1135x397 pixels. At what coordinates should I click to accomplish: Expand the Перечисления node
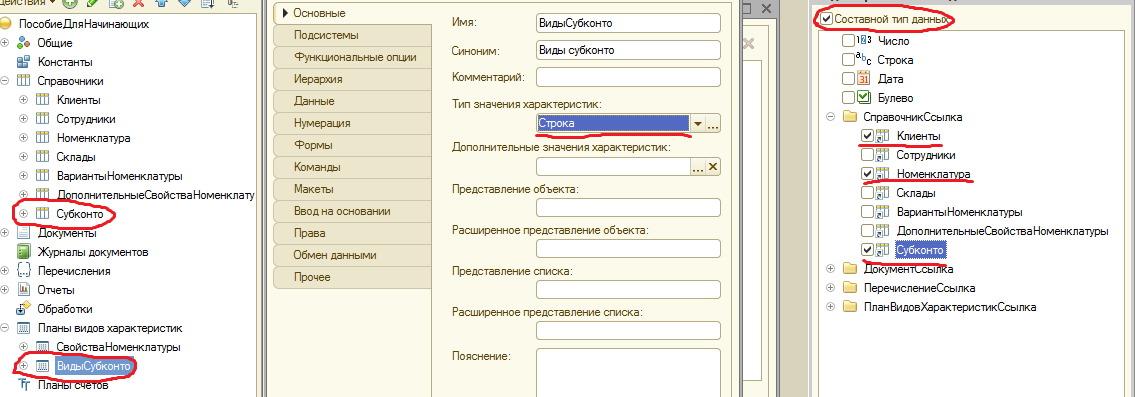[5, 271]
